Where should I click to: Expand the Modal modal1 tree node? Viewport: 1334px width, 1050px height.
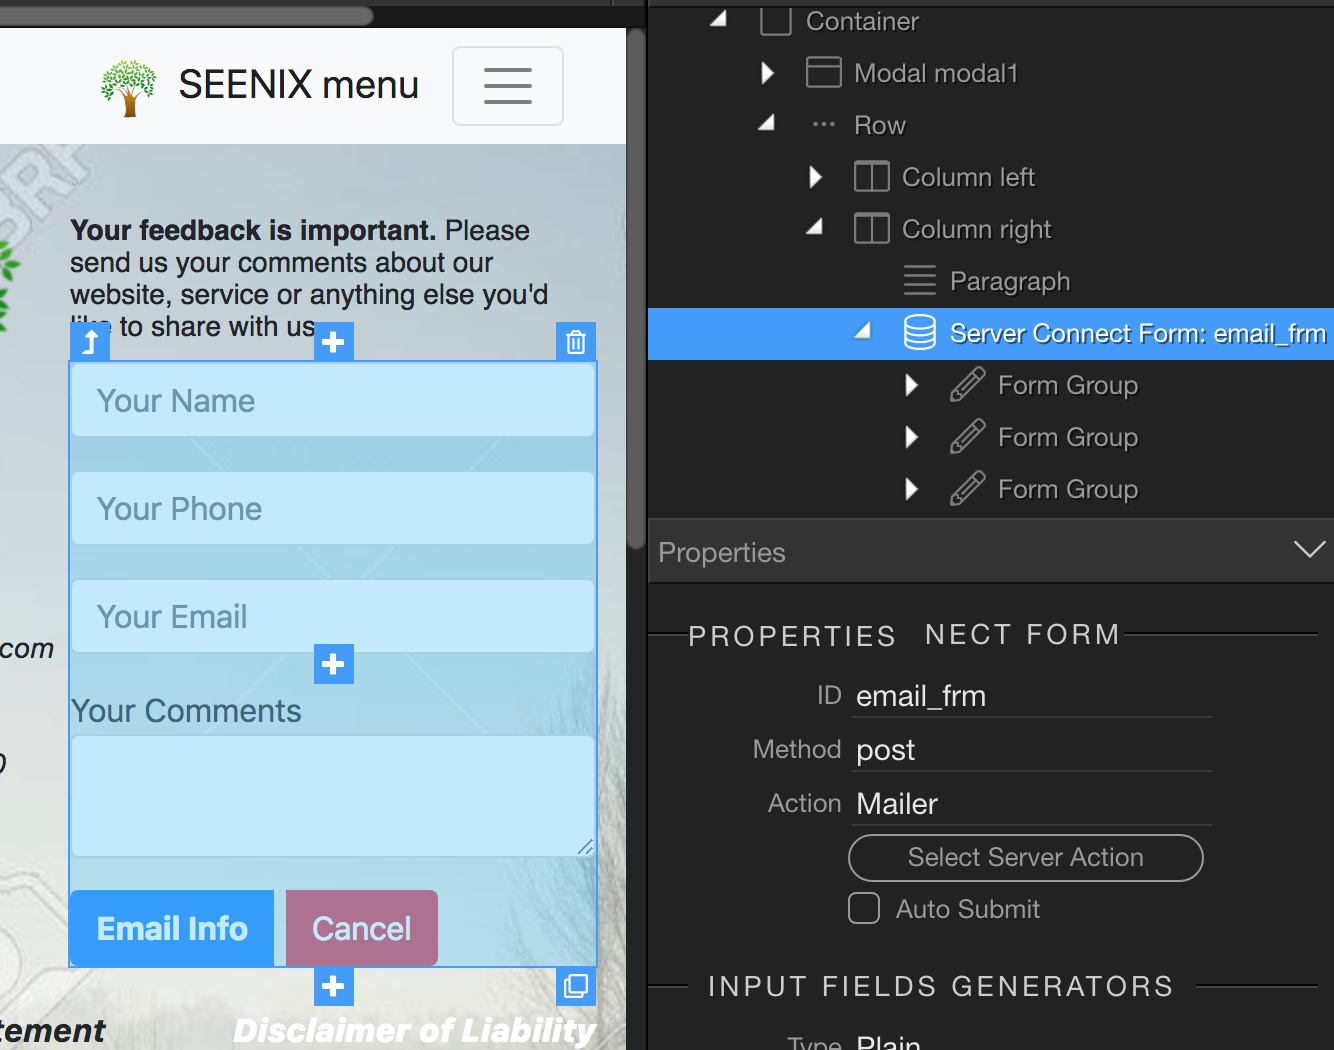(767, 73)
